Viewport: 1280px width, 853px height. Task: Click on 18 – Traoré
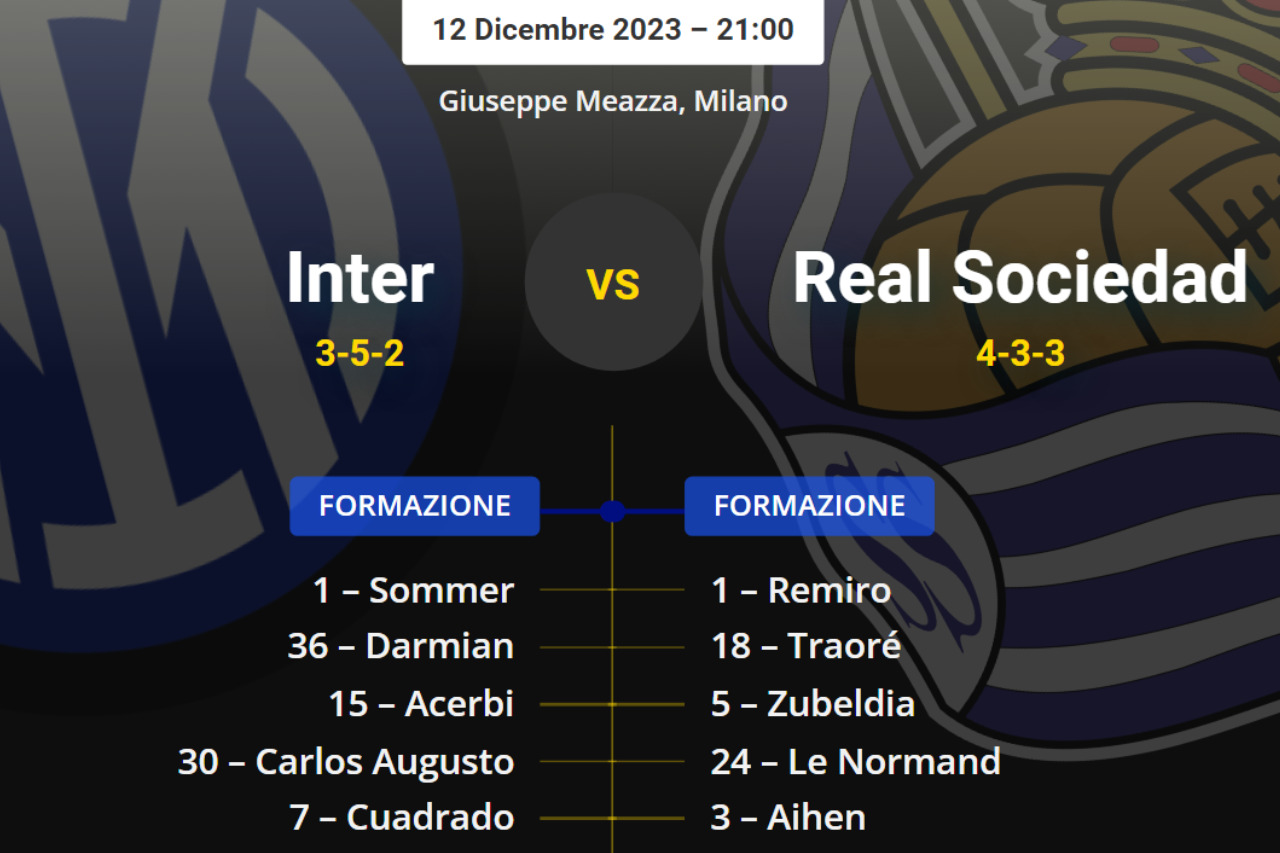pos(806,646)
